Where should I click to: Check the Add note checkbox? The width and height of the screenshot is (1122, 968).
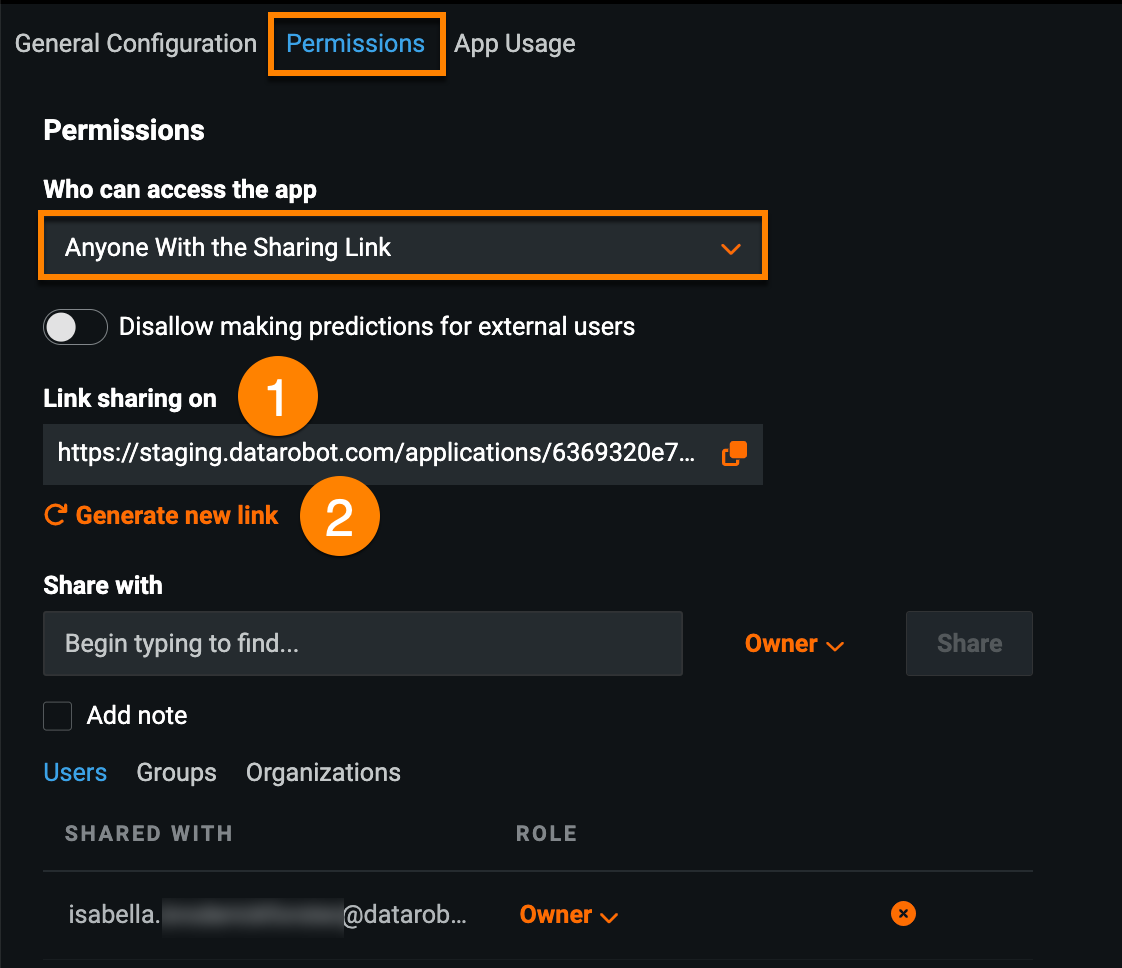tap(58, 716)
